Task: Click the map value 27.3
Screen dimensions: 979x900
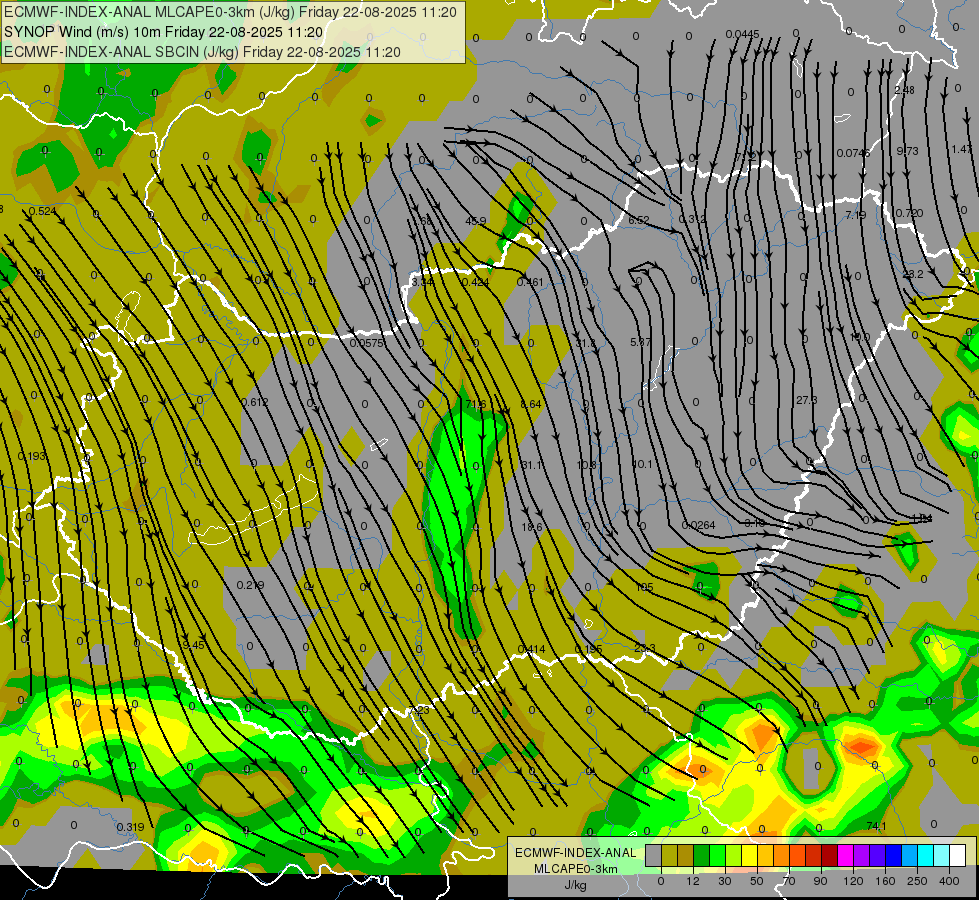Action: (x=806, y=400)
